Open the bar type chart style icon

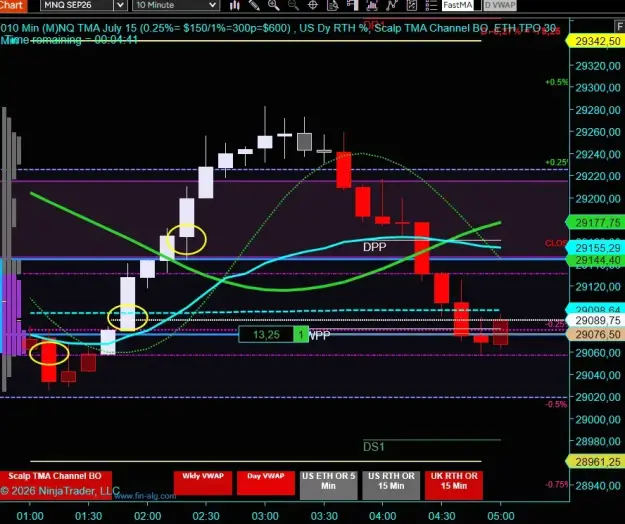235,5
